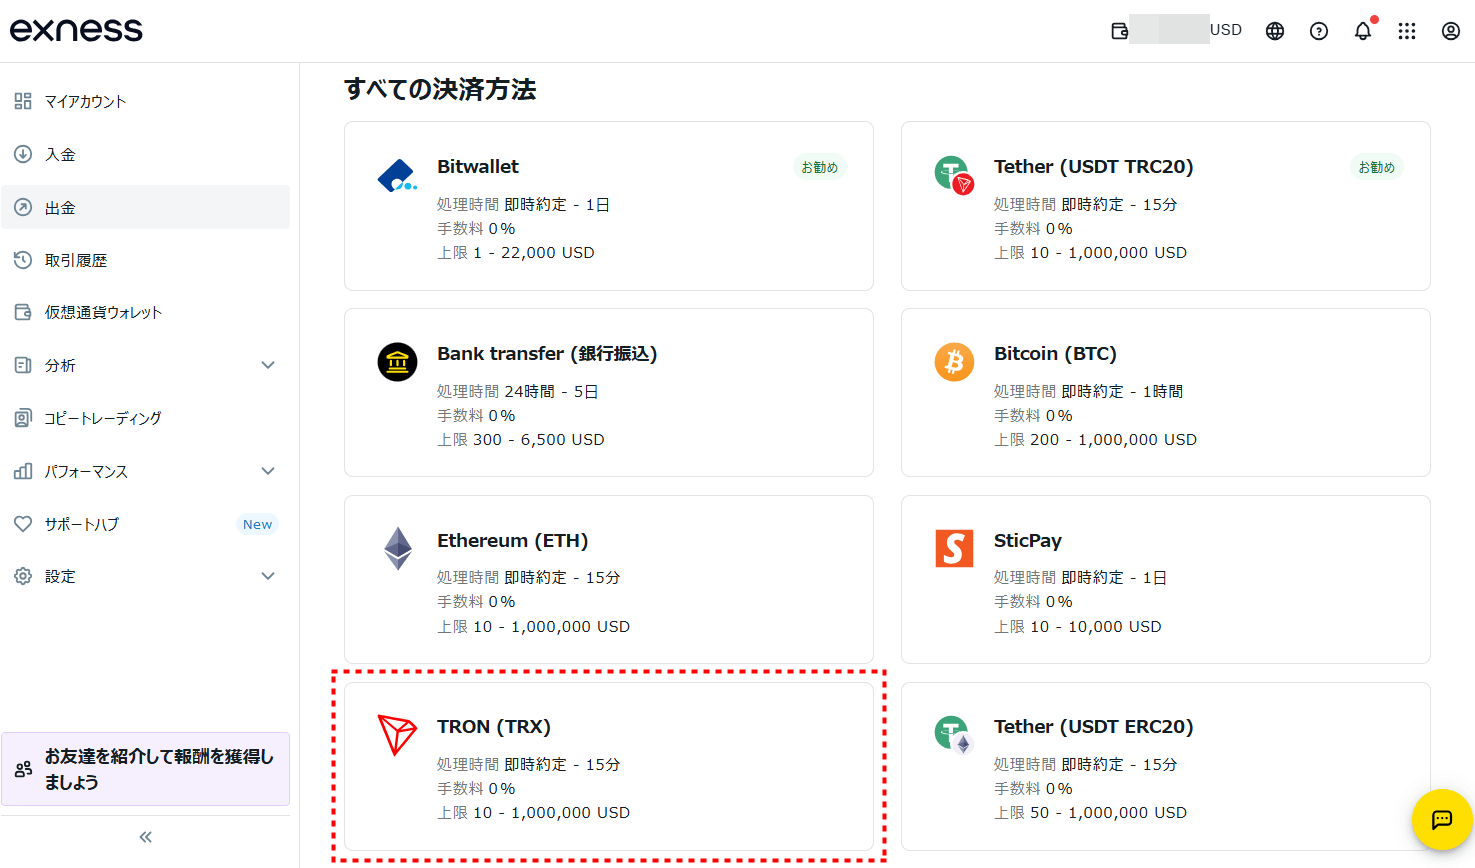Click the referral people icon
This screenshot has height=868, width=1475.
[x=24, y=769]
